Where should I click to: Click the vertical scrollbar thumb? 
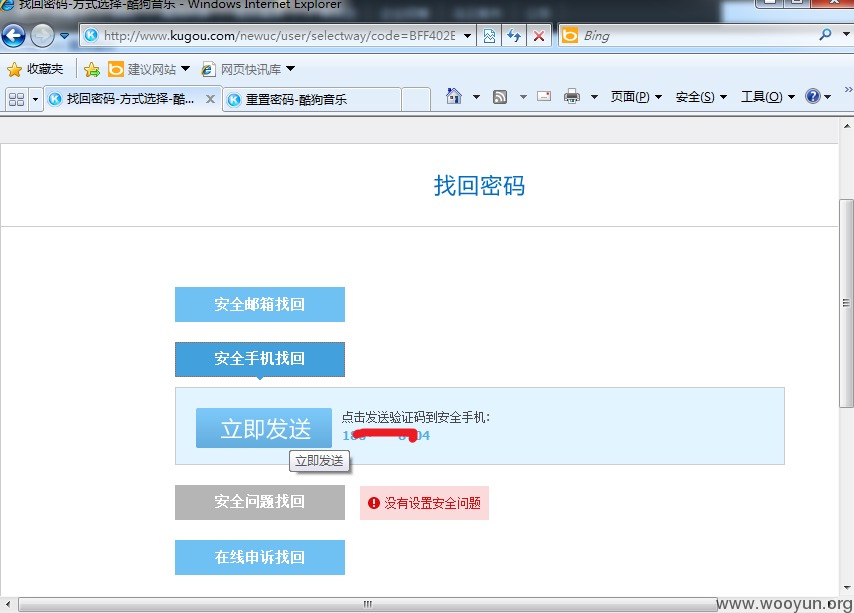846,303
